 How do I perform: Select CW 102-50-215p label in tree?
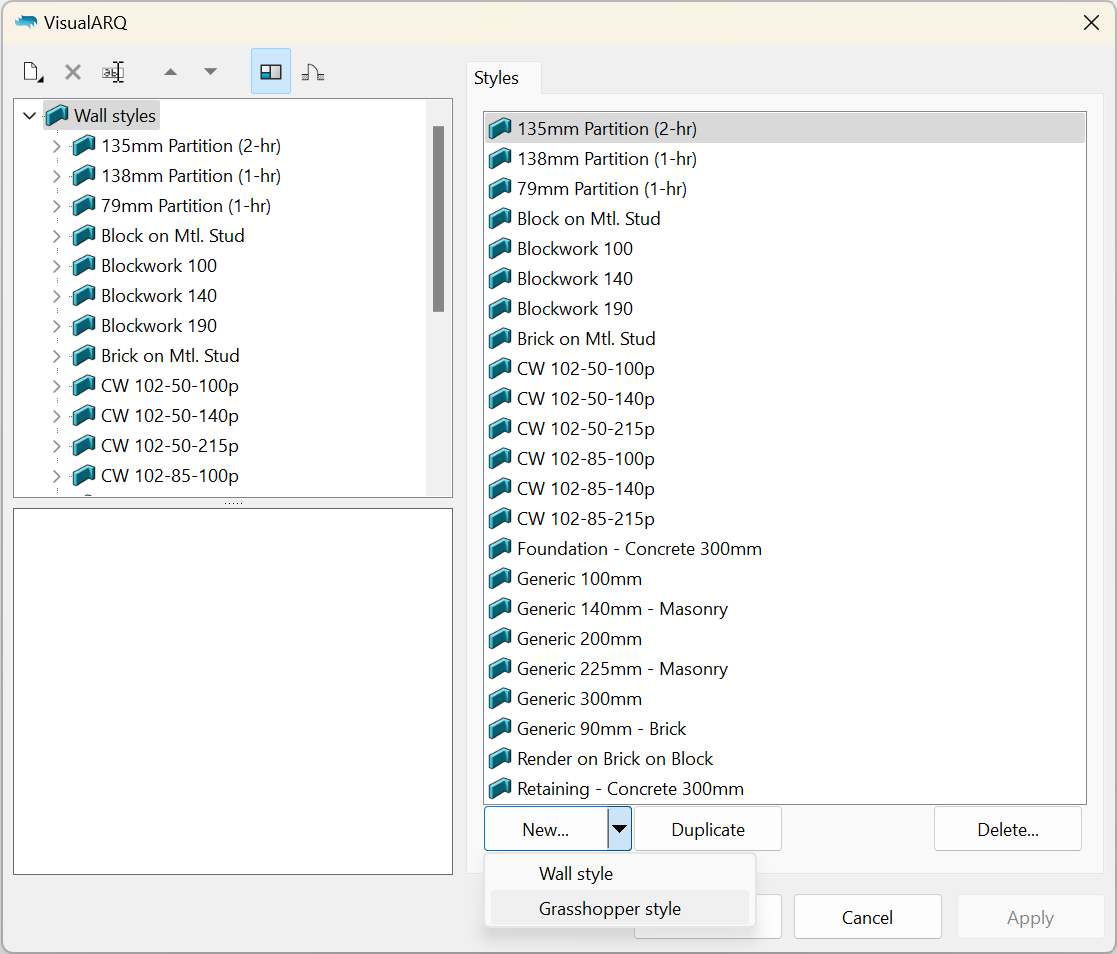[170, 445]
